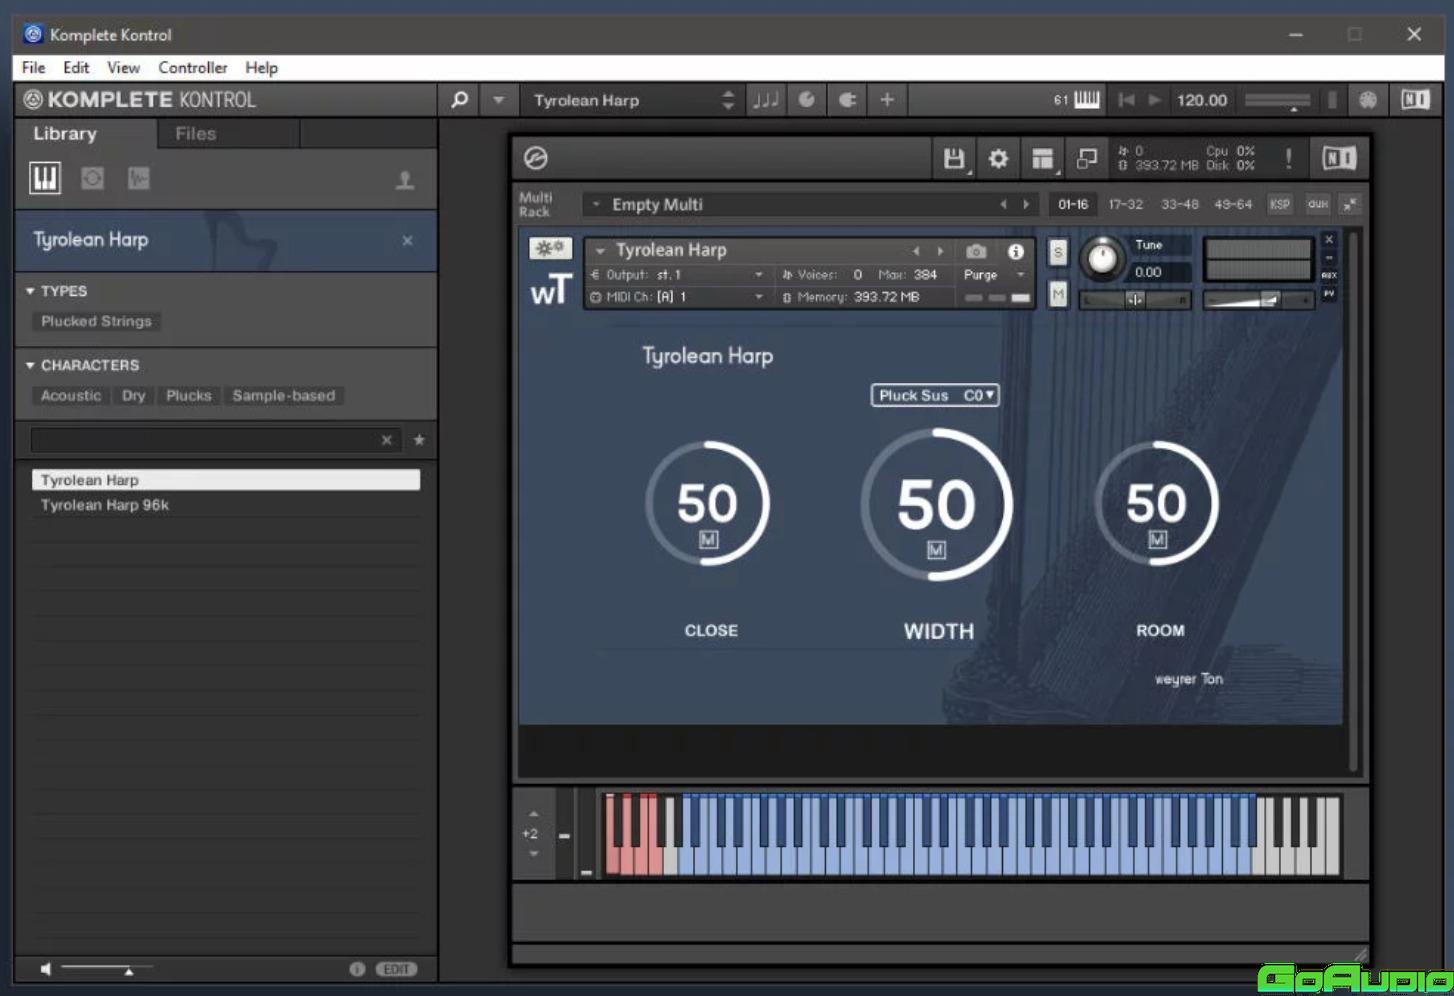Toggle the Dry character tag
1454x996 pixels.
coord(134,395)
